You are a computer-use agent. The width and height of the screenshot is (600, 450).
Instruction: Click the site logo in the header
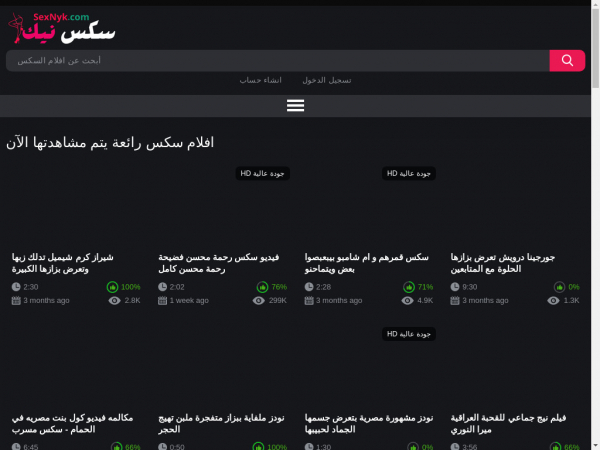[x=62, y=27]
